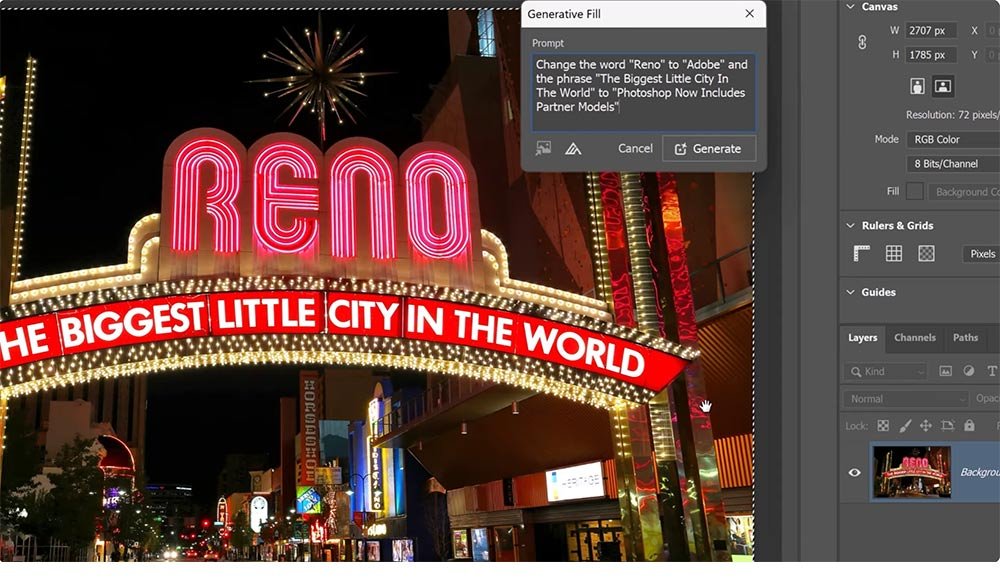
Task: Click the Generate button
Action: click(708, 148)
